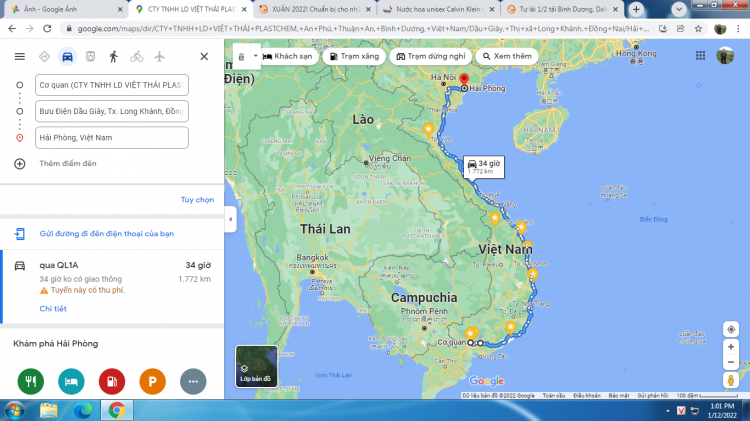The width and height of the screenshot is (750, 421).
Task: Open tab search dropdown
Action: [x=679, y=9]
